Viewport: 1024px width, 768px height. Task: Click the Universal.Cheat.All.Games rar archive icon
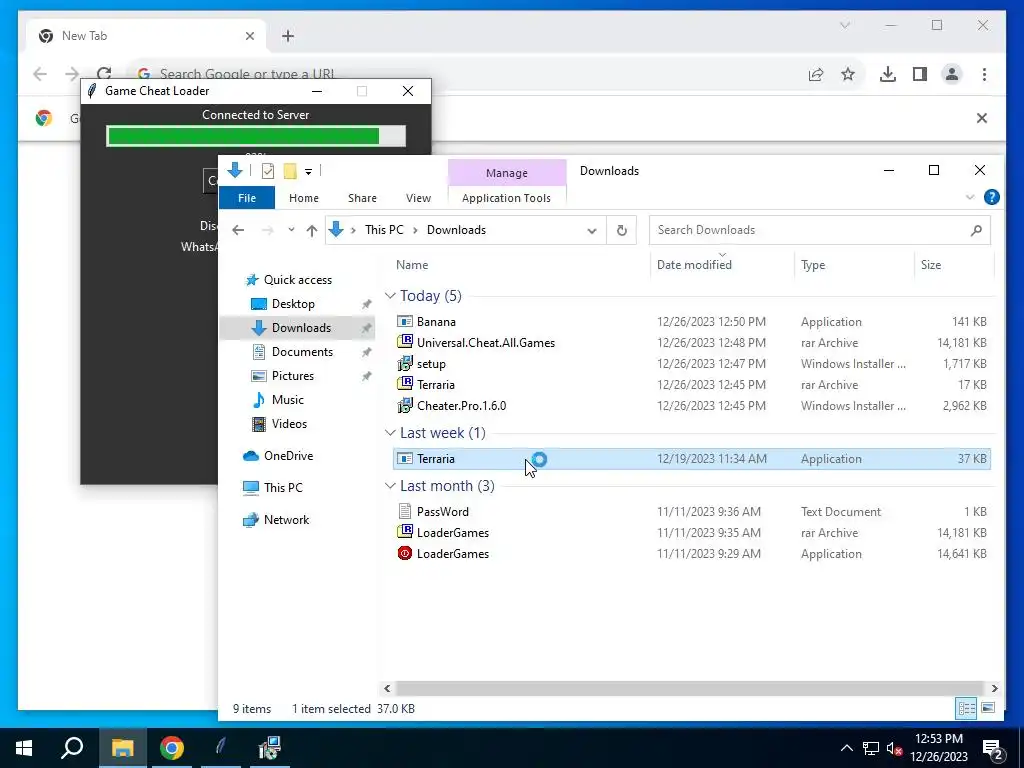(405, 342)
